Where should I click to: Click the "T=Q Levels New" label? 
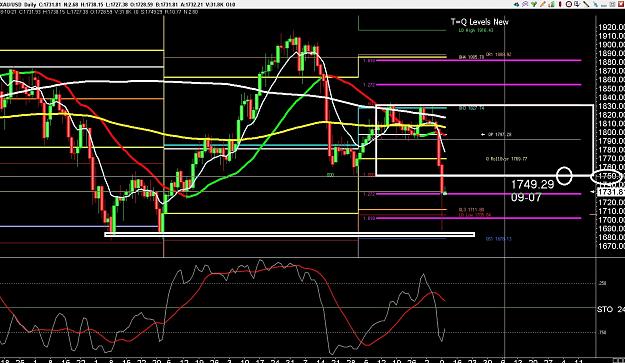(x=480, y=22)
